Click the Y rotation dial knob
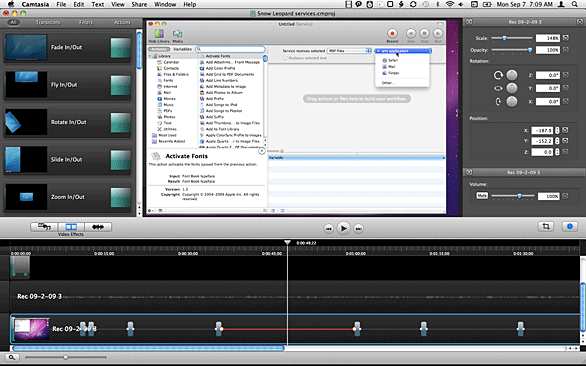The height and width of the screenshot is (366, 586). tap(512, 88)
